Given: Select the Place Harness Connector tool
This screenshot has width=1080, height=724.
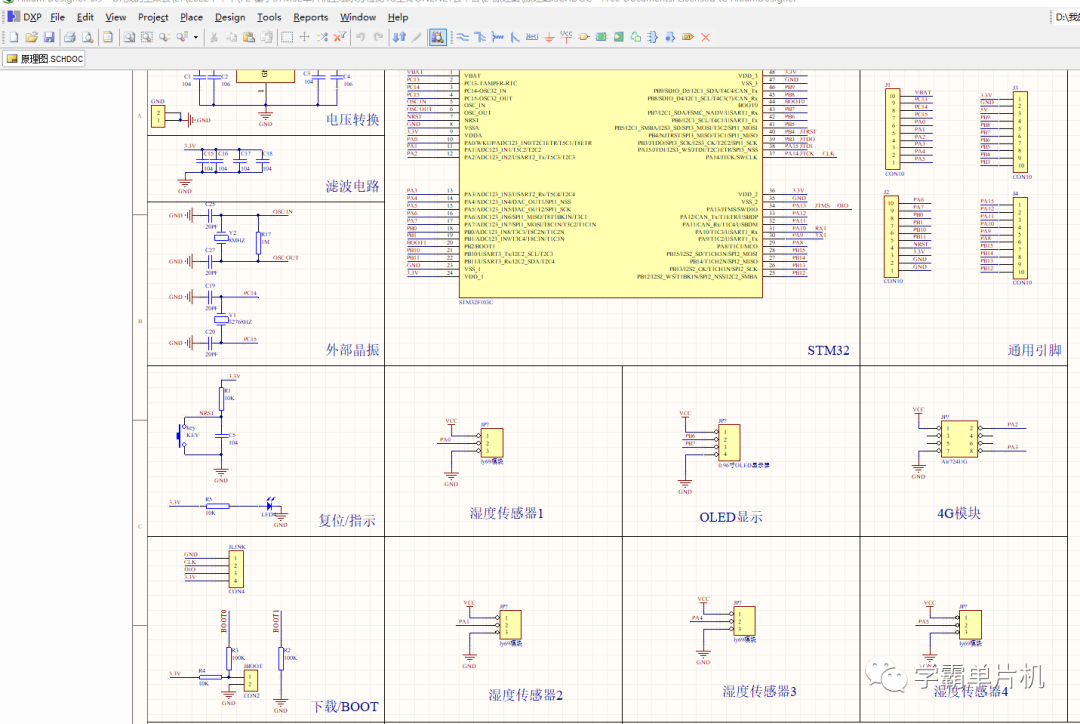Looking at the screenshot, I should (x=652, y=37).
